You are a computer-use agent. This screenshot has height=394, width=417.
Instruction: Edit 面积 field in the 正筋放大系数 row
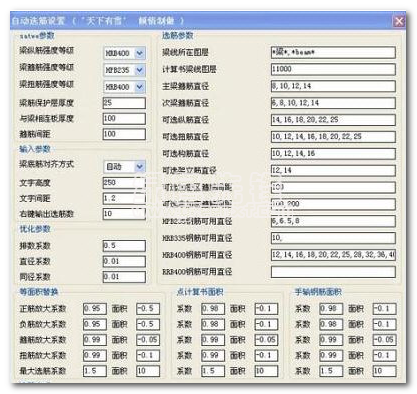pos(148,309)
